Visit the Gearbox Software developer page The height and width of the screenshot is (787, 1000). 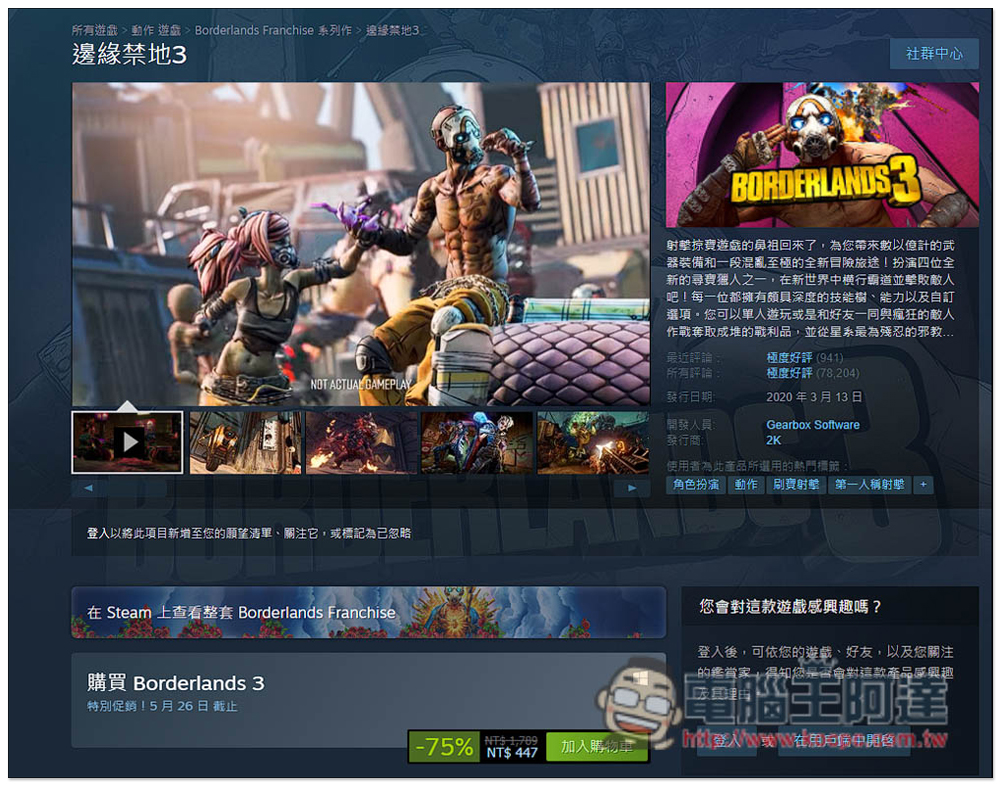coord(812,425)
